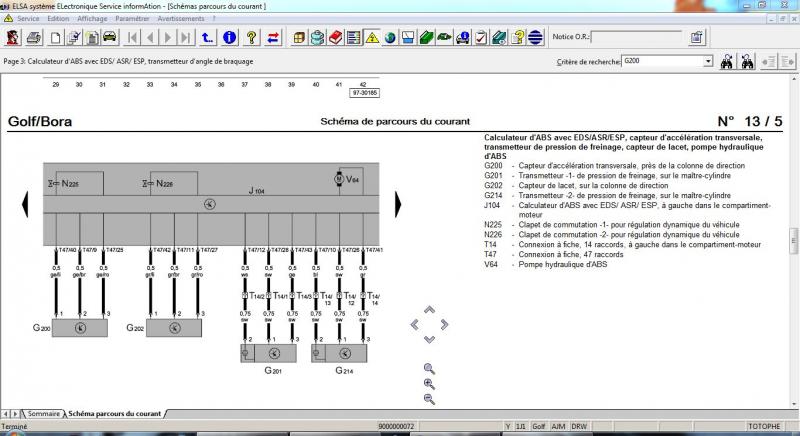Go to first page arrow
Viewport: 800px width, 436px height.
132,37
